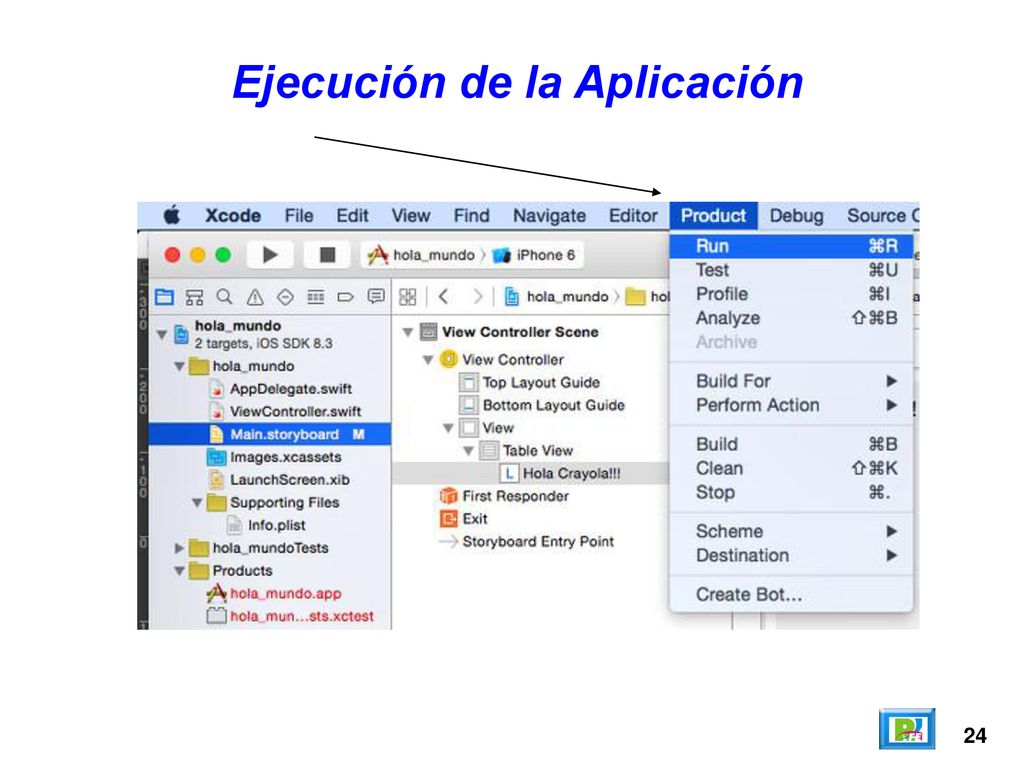
Task: Select AppDelegate.swift file
Action: point(281,389)
